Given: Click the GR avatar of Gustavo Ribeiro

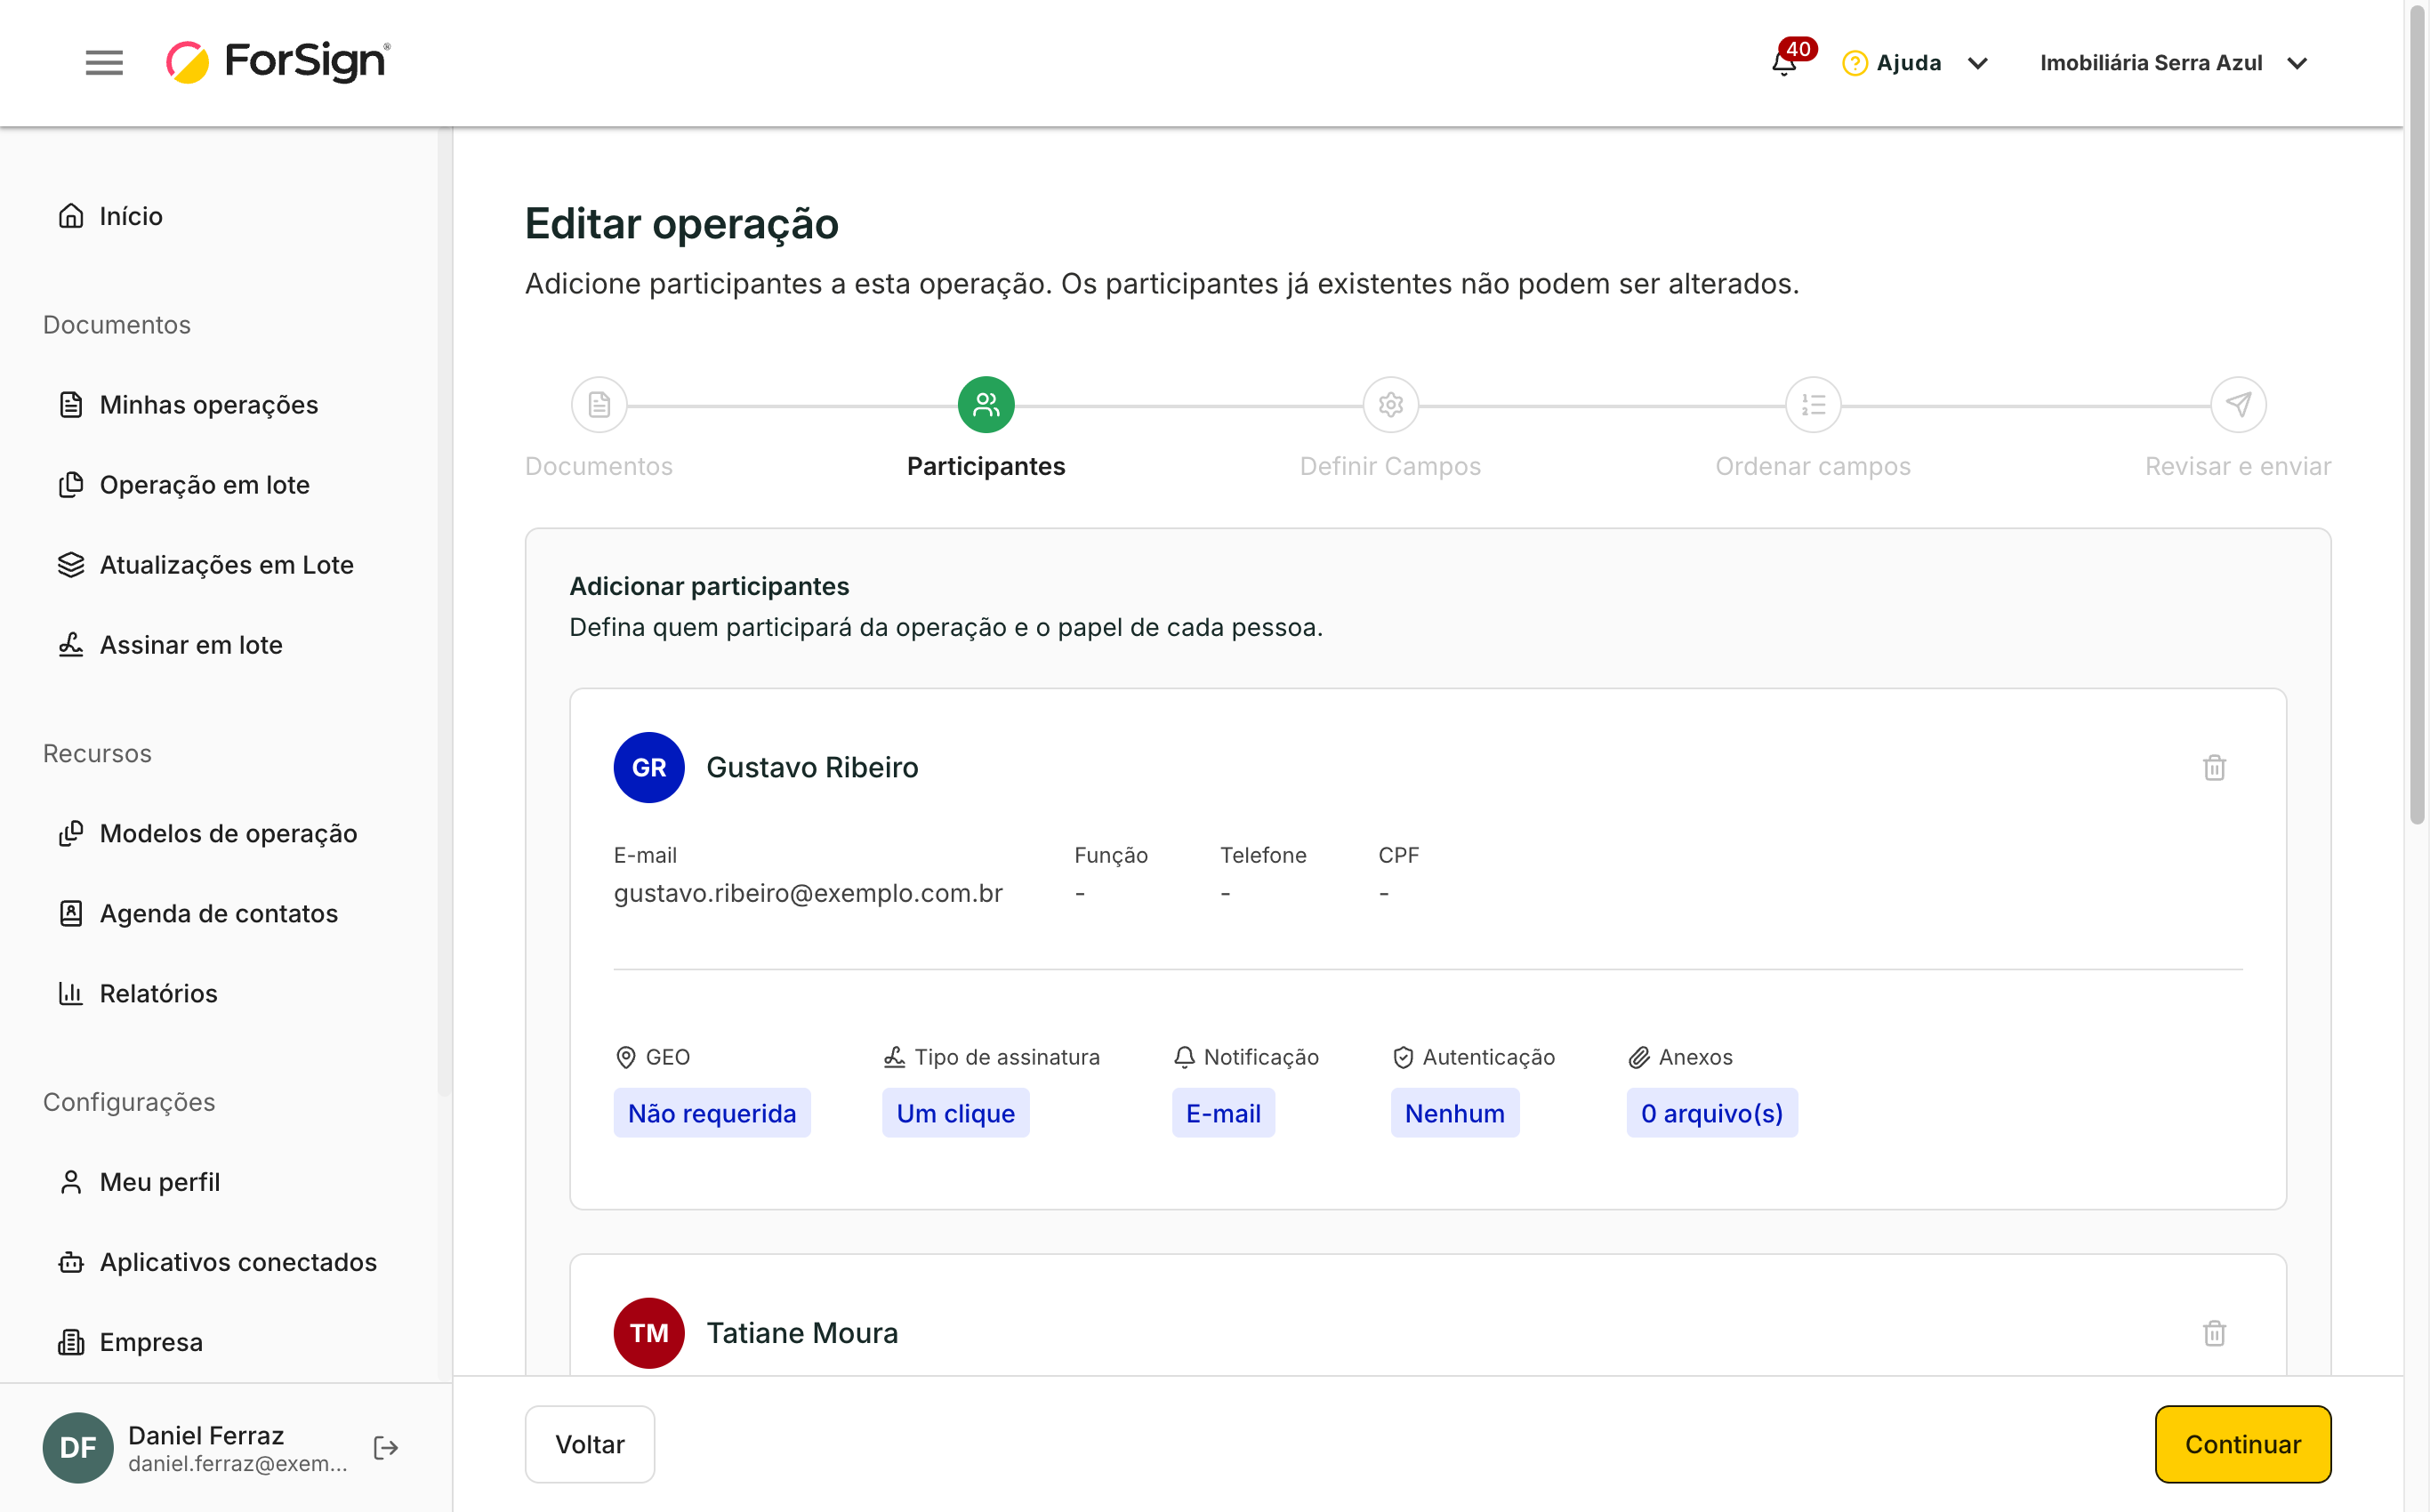Looking at the screenshot, I should (x=649, y=767).
